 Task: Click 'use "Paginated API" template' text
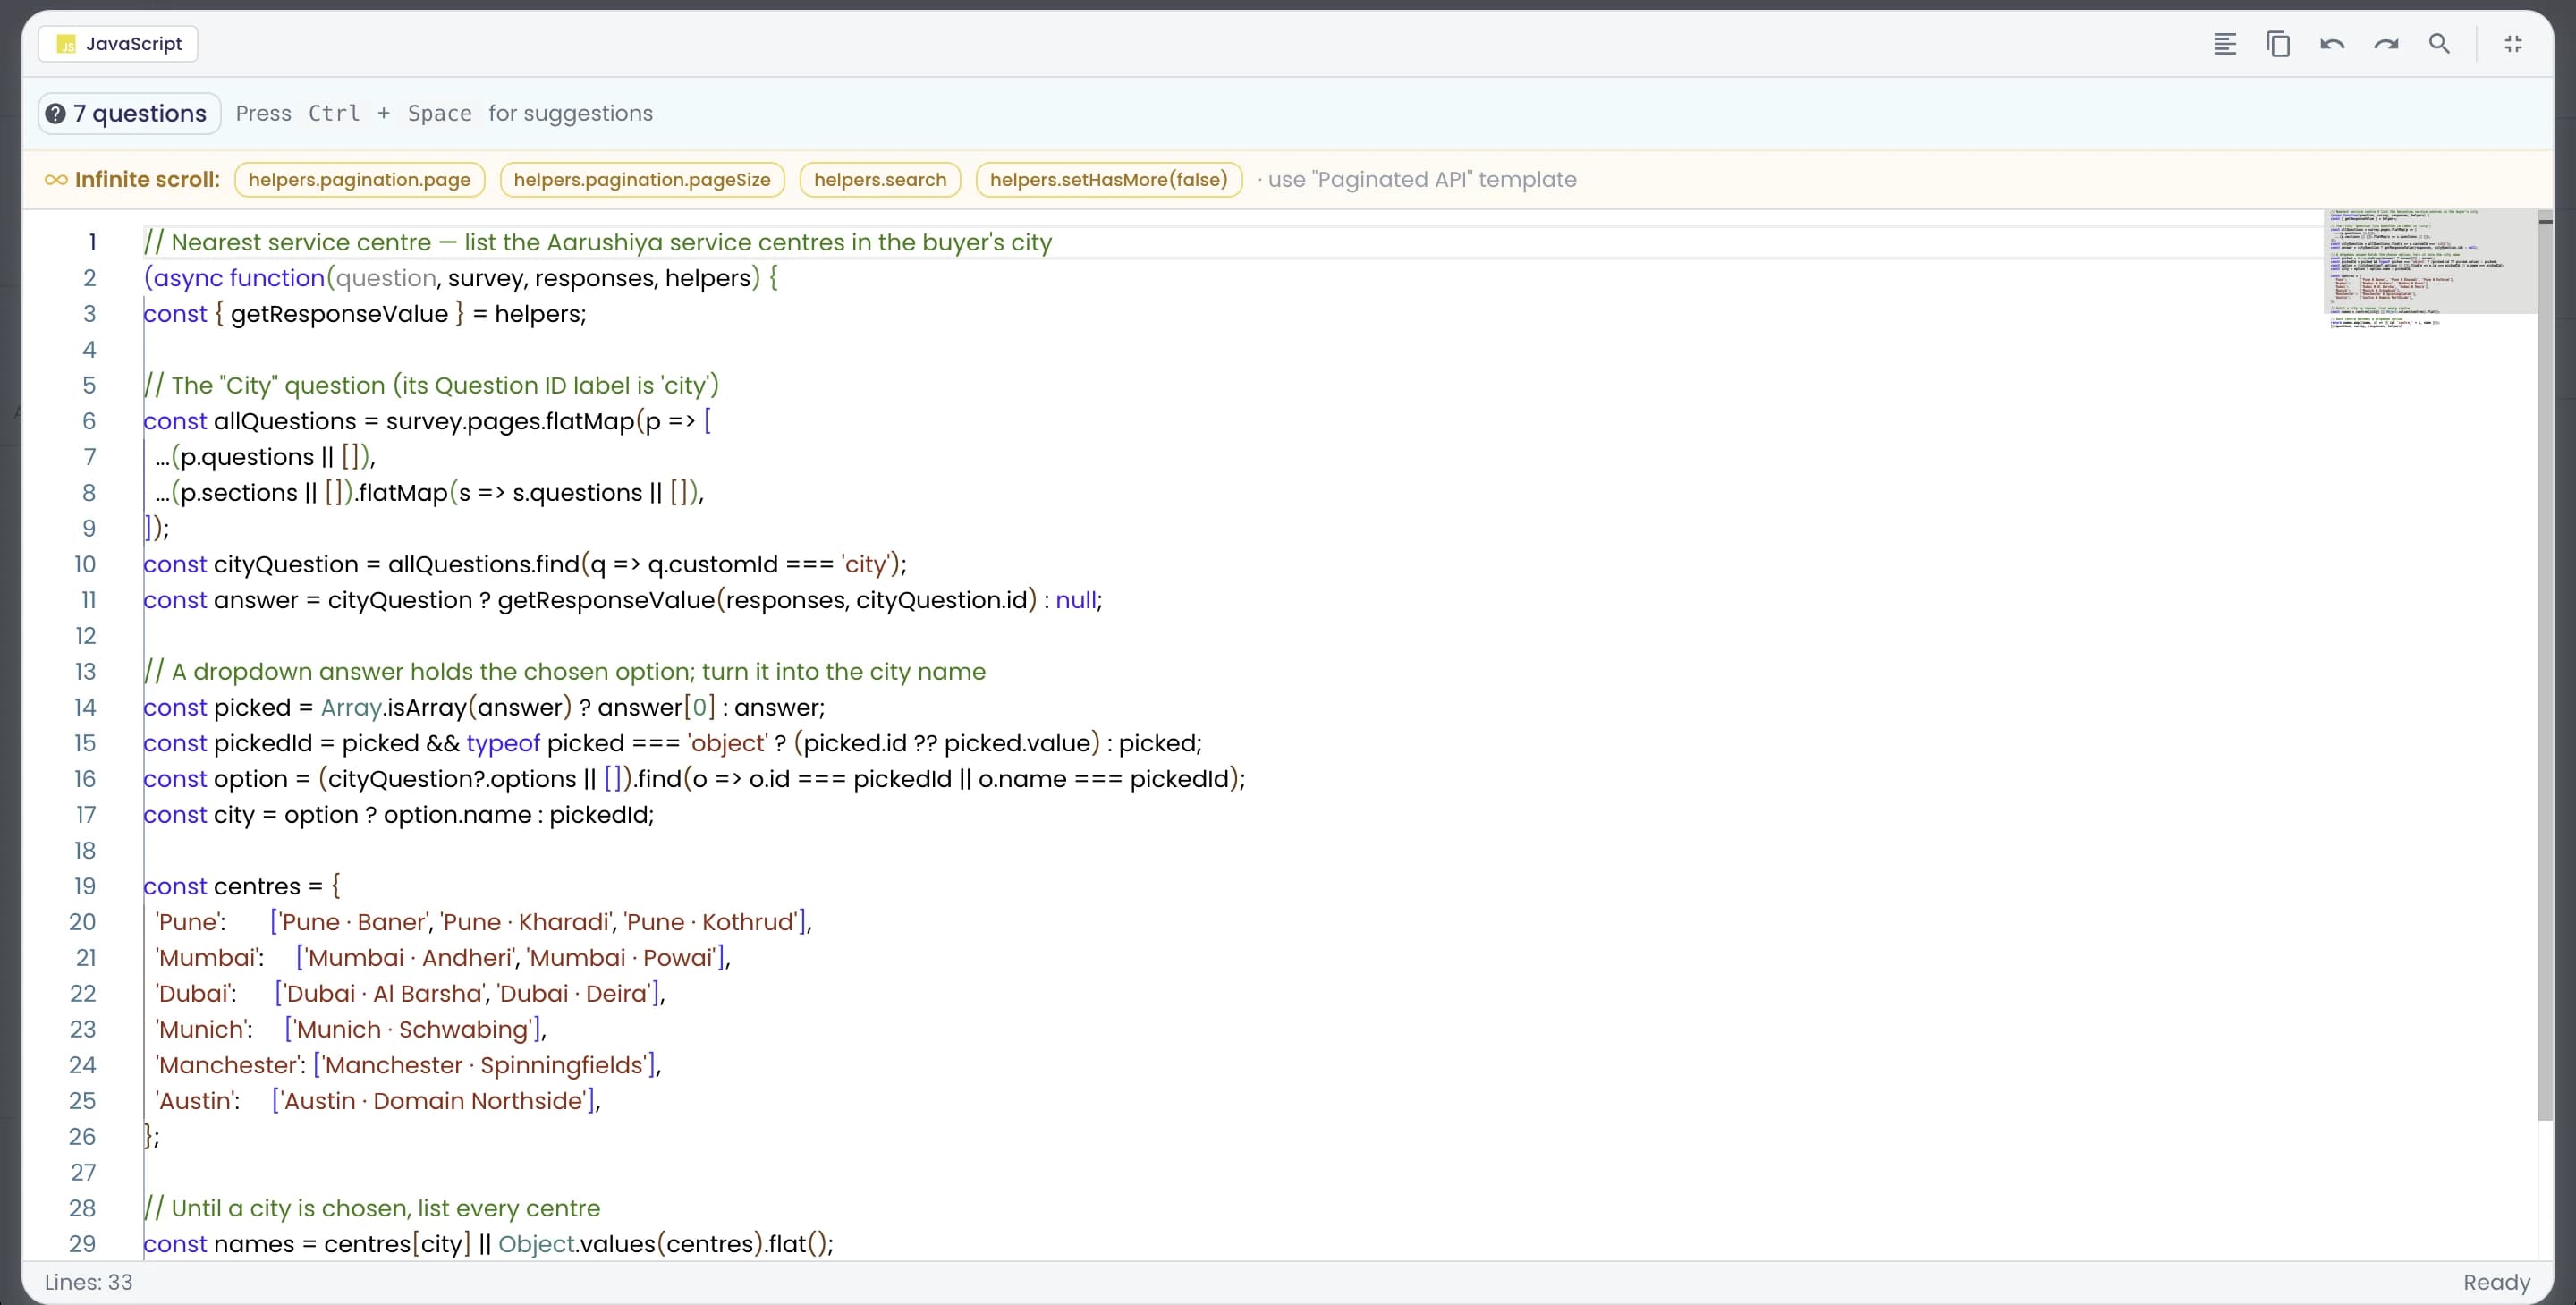(1422, 180)
